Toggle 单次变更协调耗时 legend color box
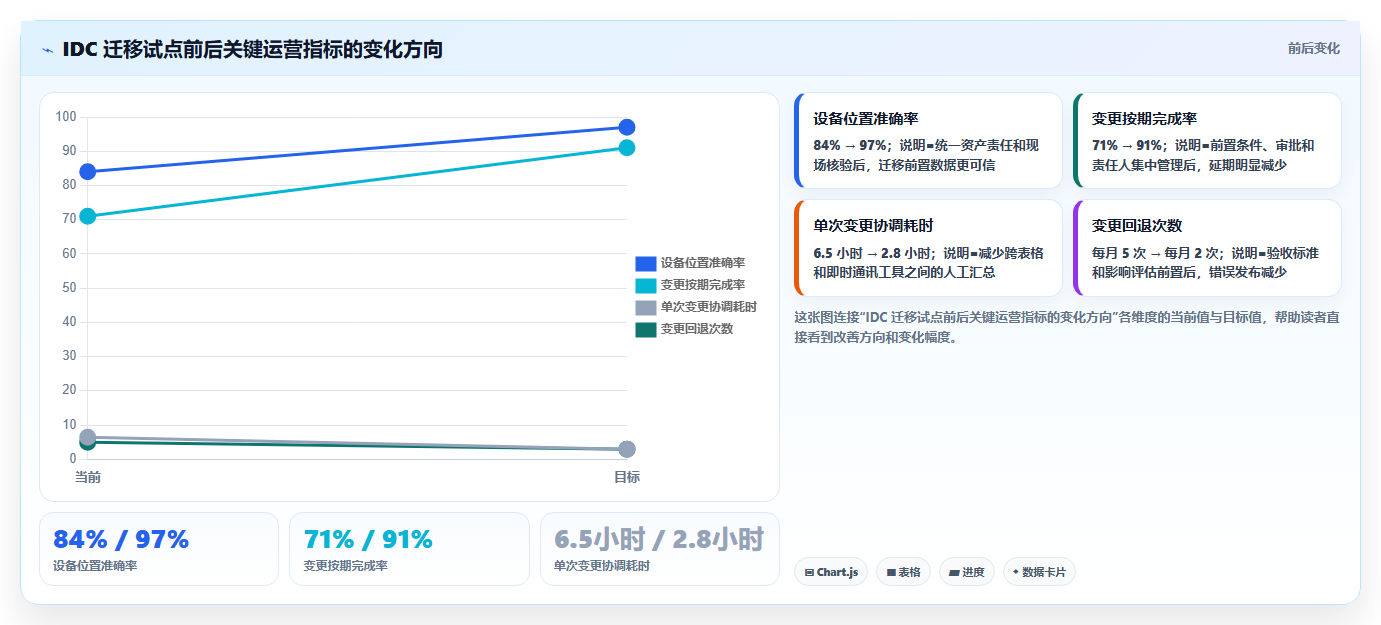 click(x=646, y=307)
